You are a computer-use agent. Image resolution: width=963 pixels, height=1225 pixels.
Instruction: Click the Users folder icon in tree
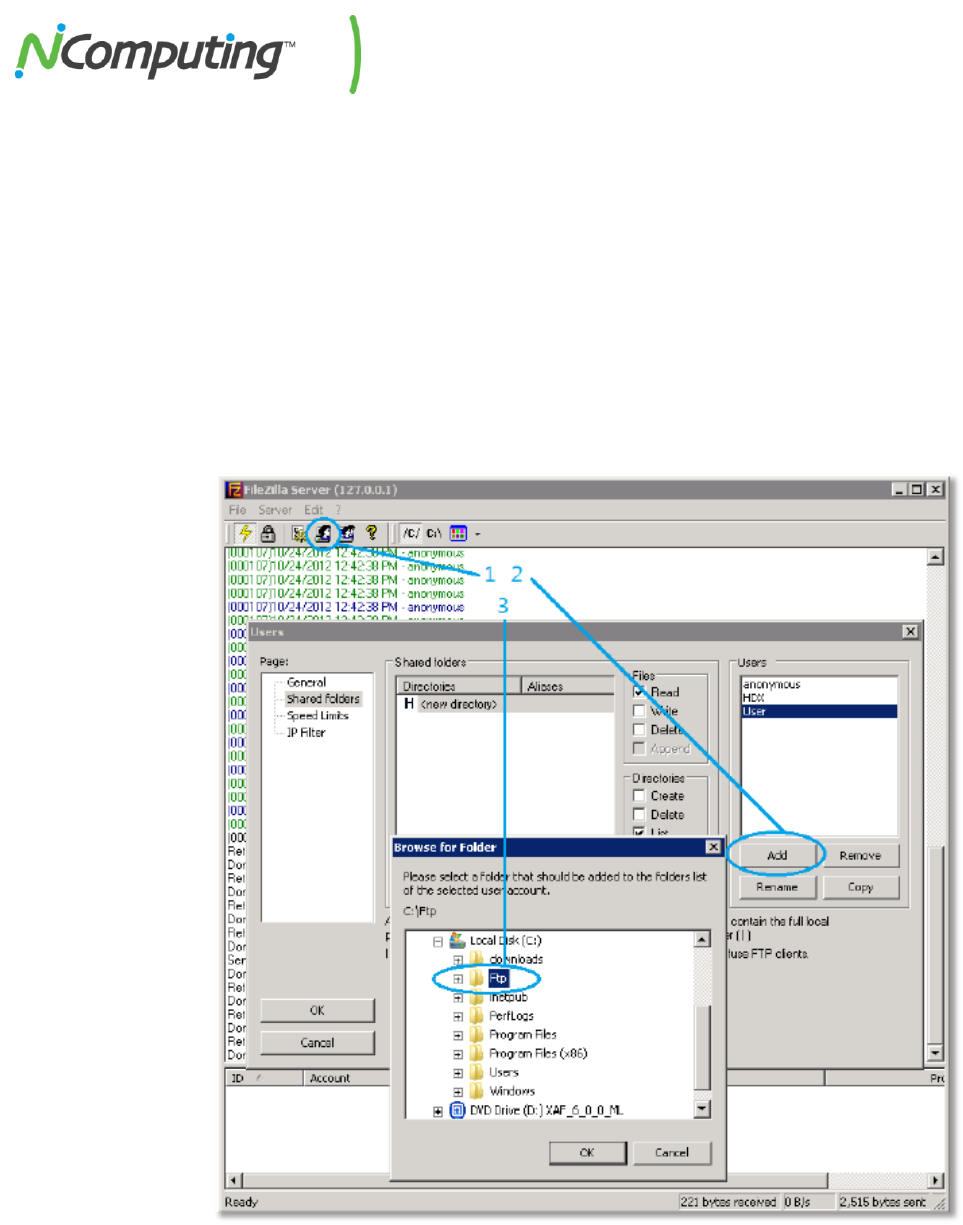(477, 1073)
